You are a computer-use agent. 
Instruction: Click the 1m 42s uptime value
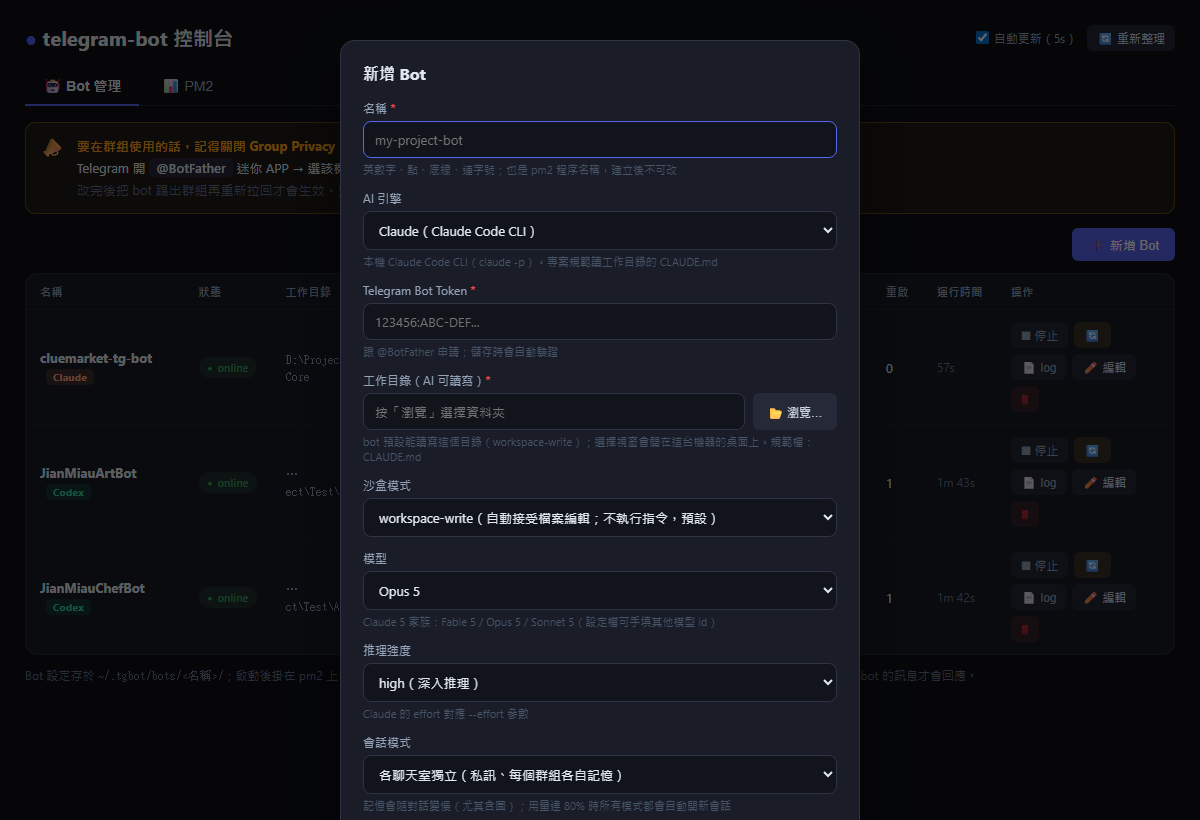956,598
